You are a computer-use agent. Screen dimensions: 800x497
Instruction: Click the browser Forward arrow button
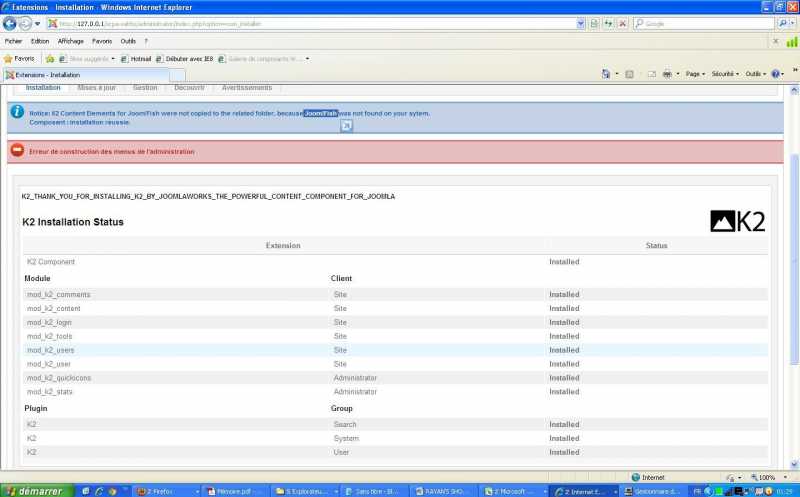(x=24, y=23)
